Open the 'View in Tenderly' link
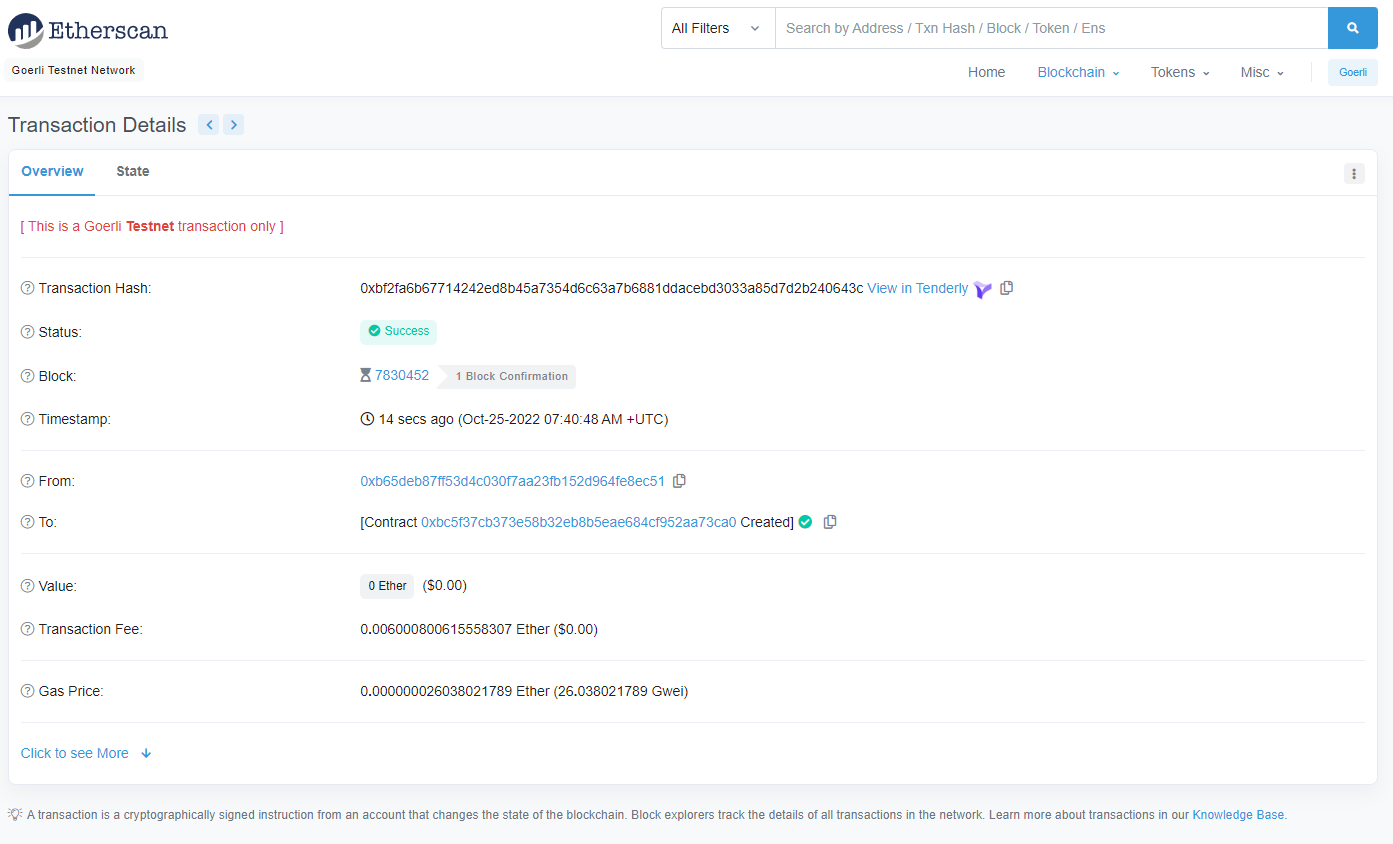This screenshot has width=1393, height=844. pyautogui.click(x=917, y=288)
